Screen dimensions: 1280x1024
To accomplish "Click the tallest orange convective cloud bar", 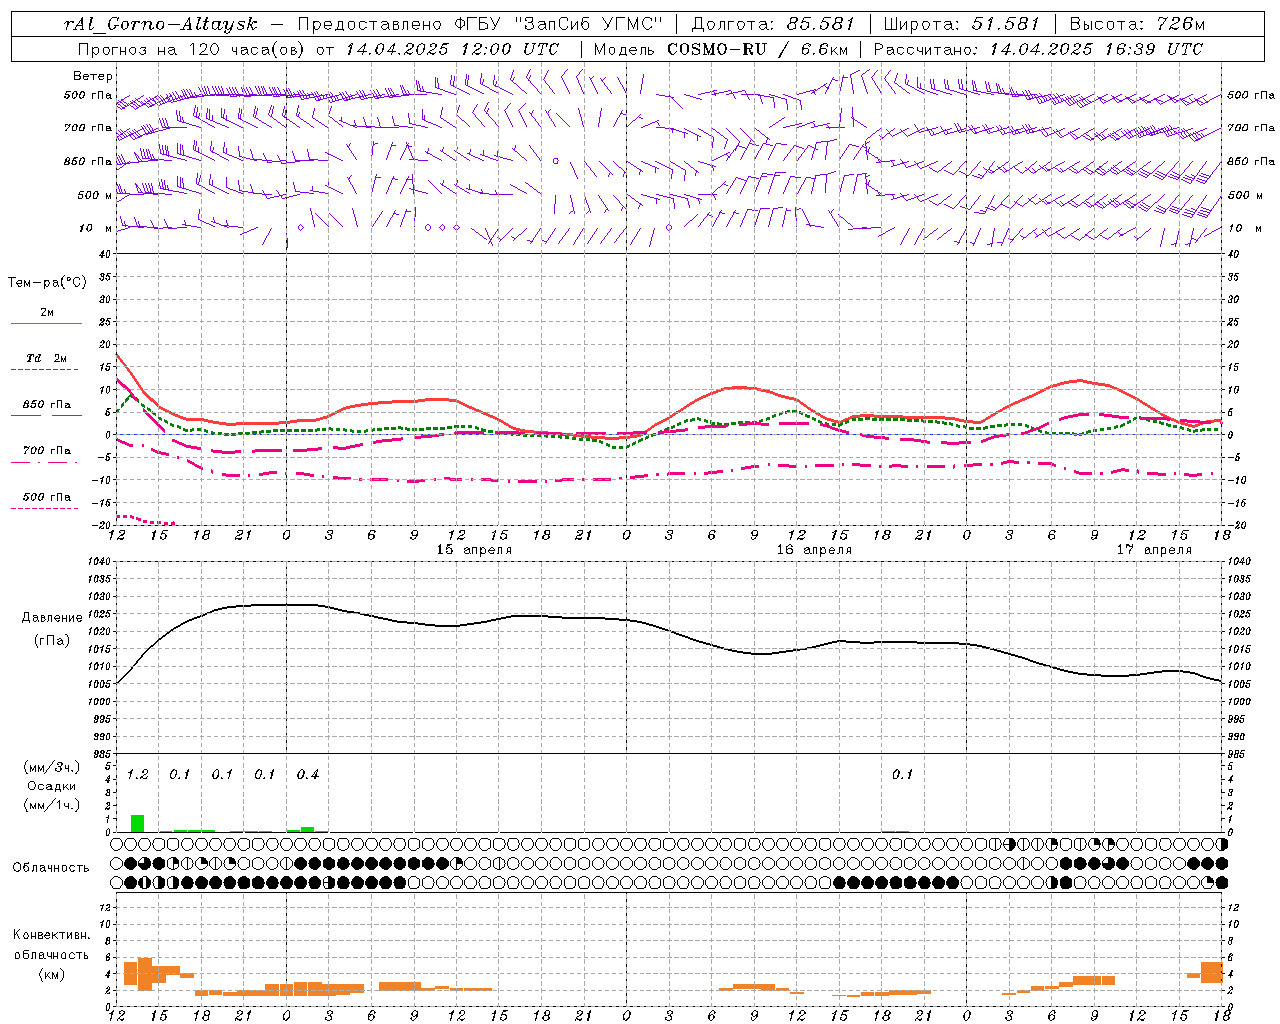I will click(x=145, y=974).
